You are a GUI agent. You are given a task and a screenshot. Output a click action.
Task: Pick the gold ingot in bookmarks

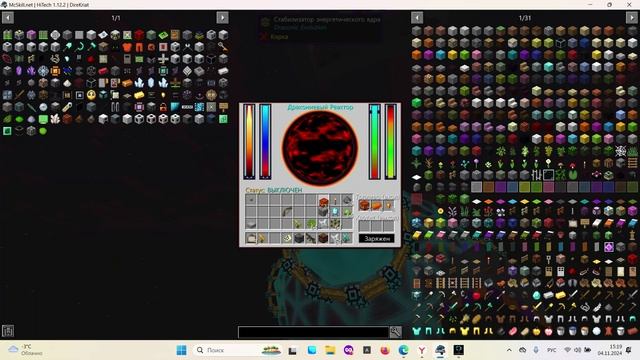pos(139,95)
